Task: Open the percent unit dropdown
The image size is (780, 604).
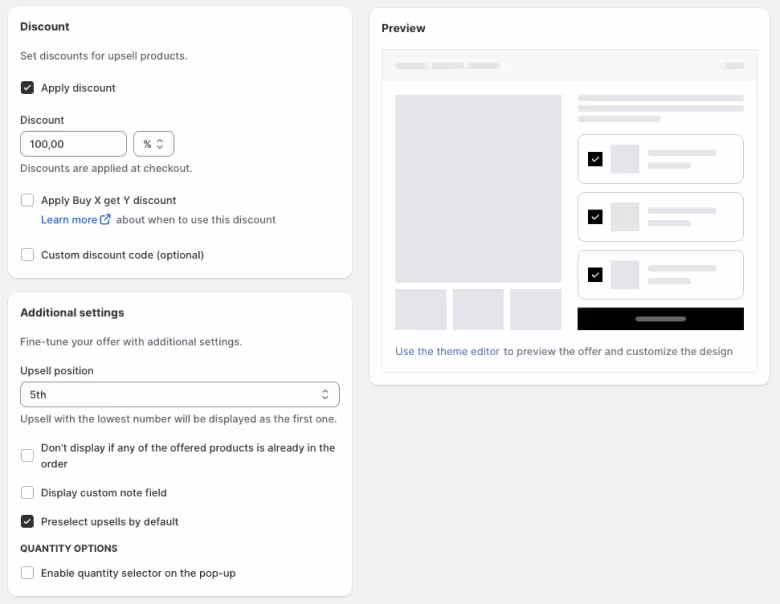Action: [x=154, y=144]
